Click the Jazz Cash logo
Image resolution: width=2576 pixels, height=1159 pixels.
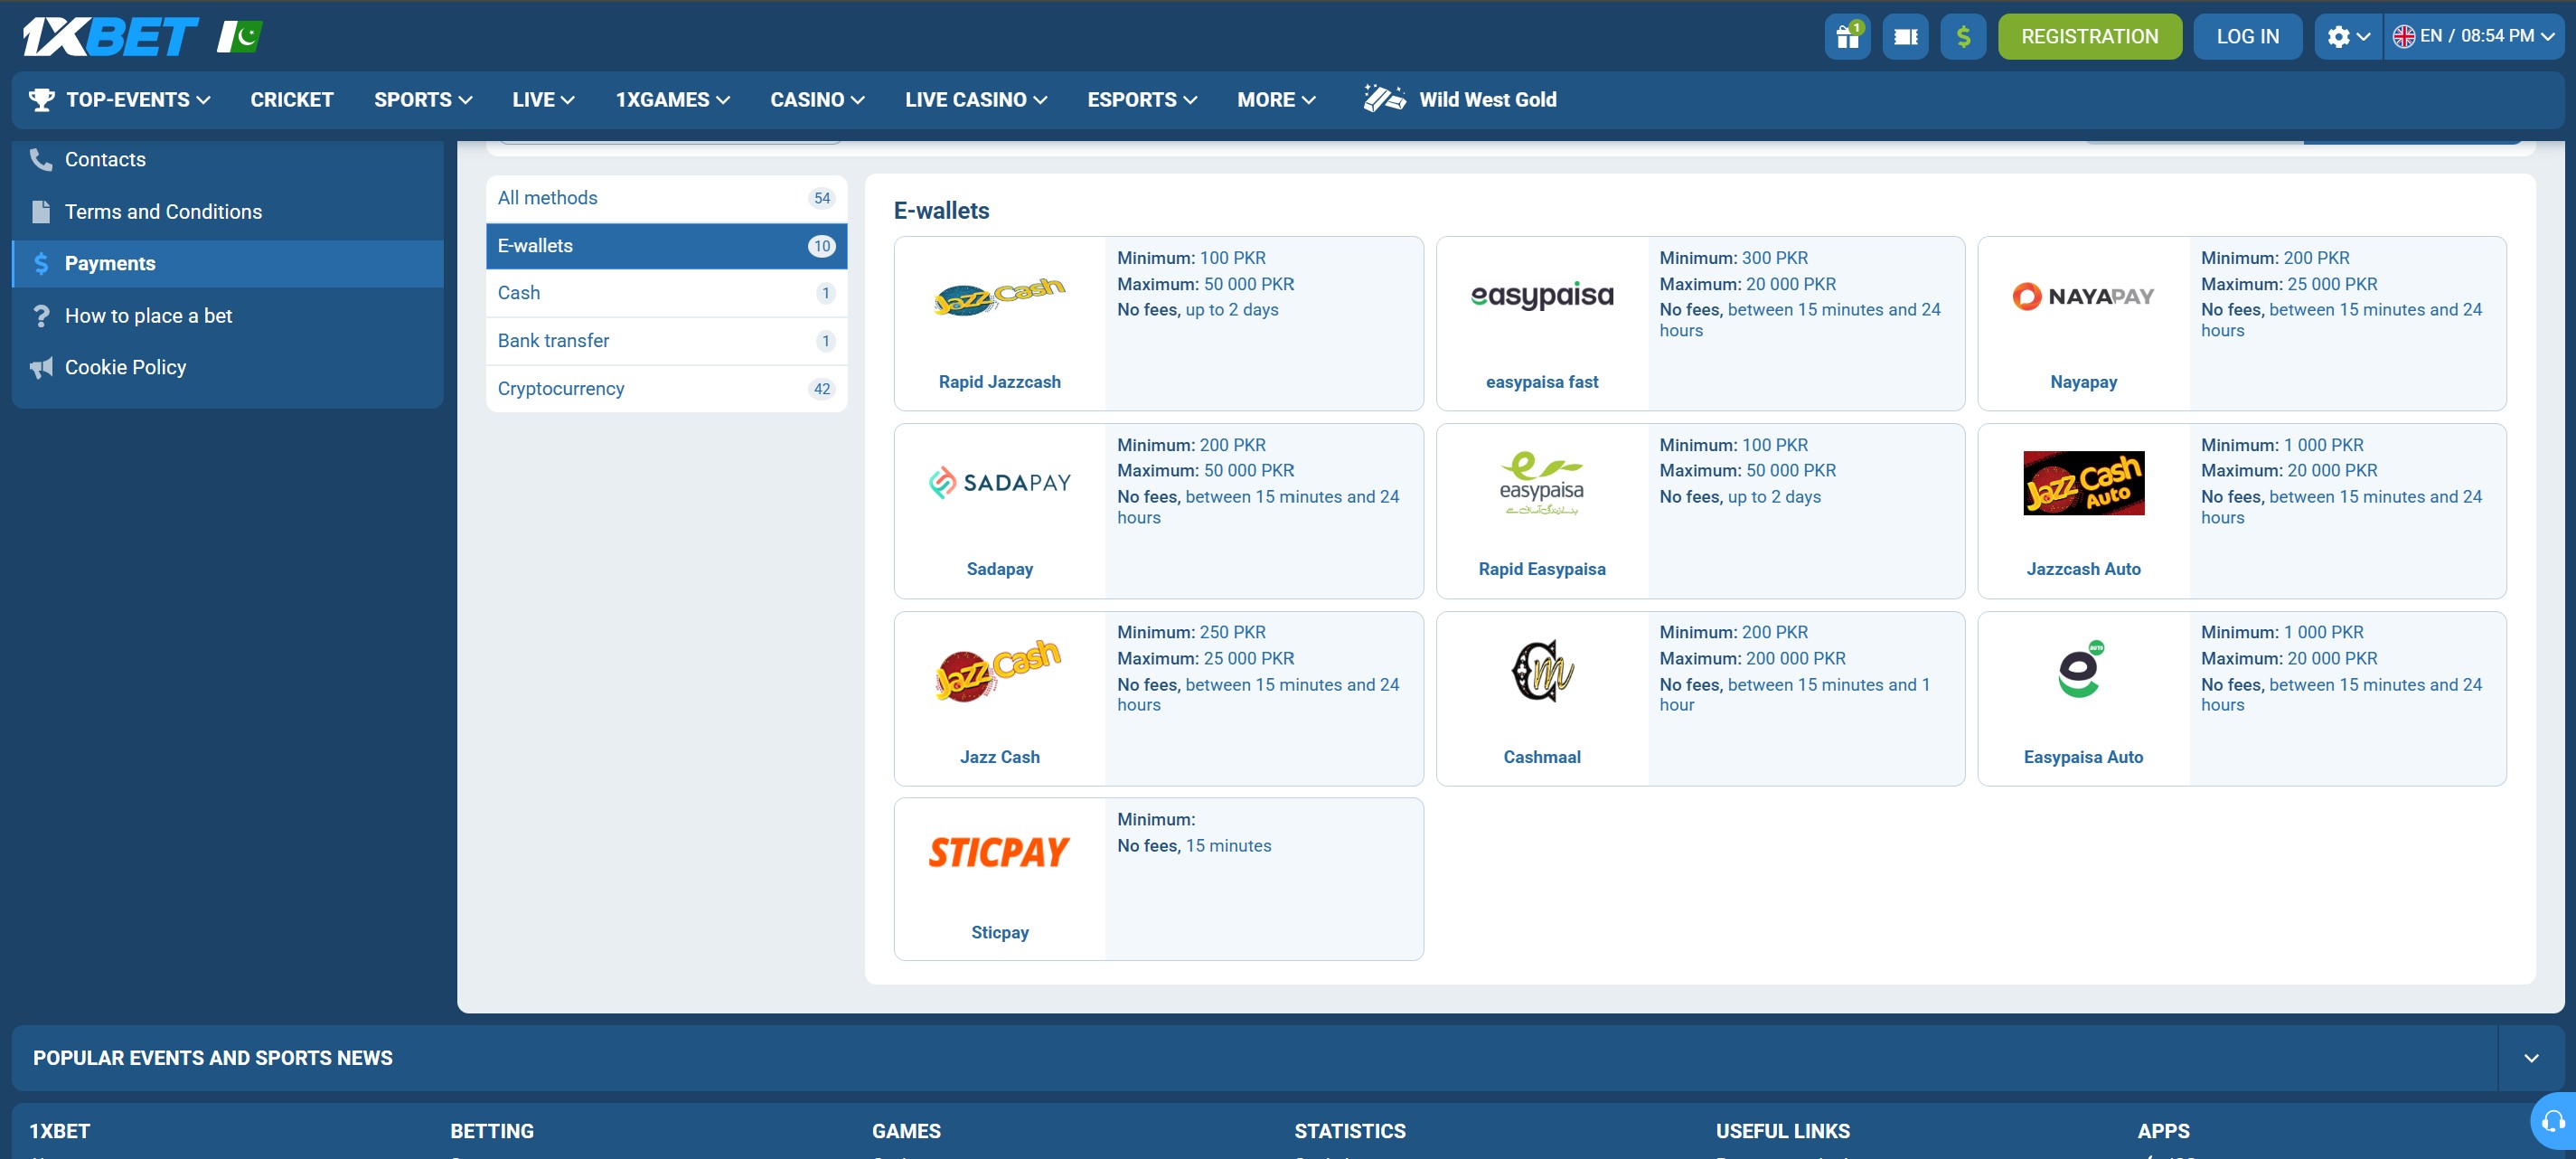coord(999,670)
